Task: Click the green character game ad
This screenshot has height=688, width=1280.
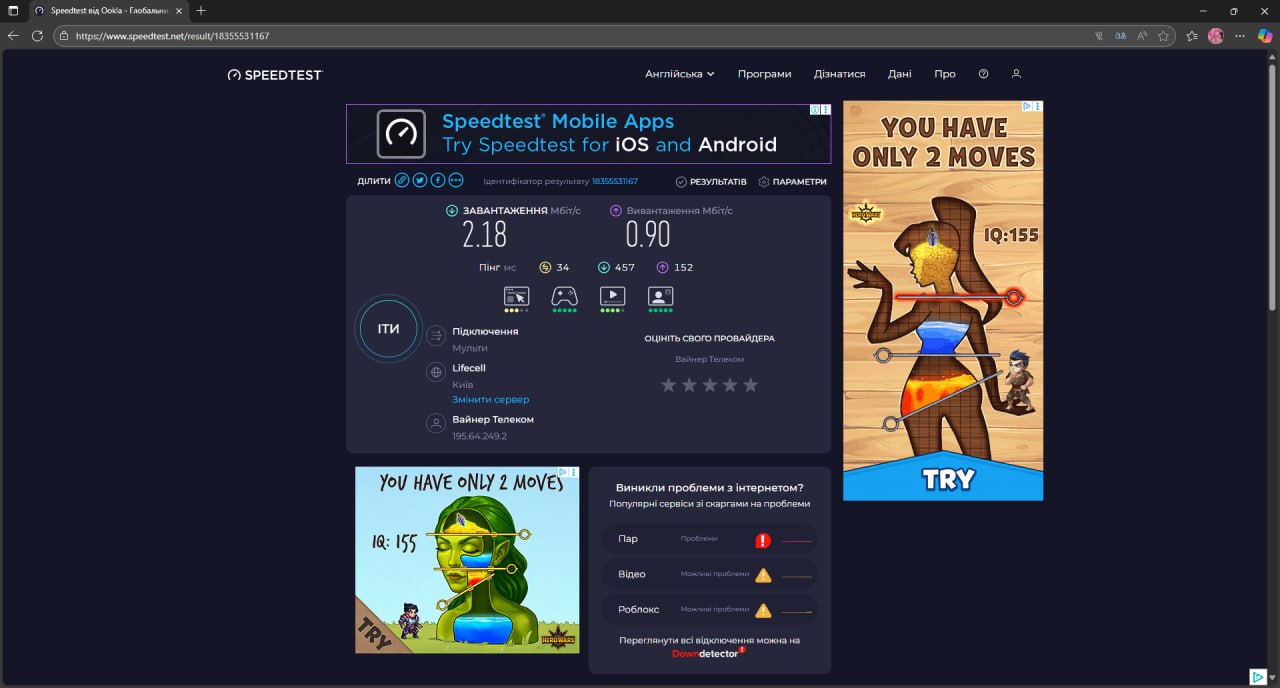Action: coord(467,560)
